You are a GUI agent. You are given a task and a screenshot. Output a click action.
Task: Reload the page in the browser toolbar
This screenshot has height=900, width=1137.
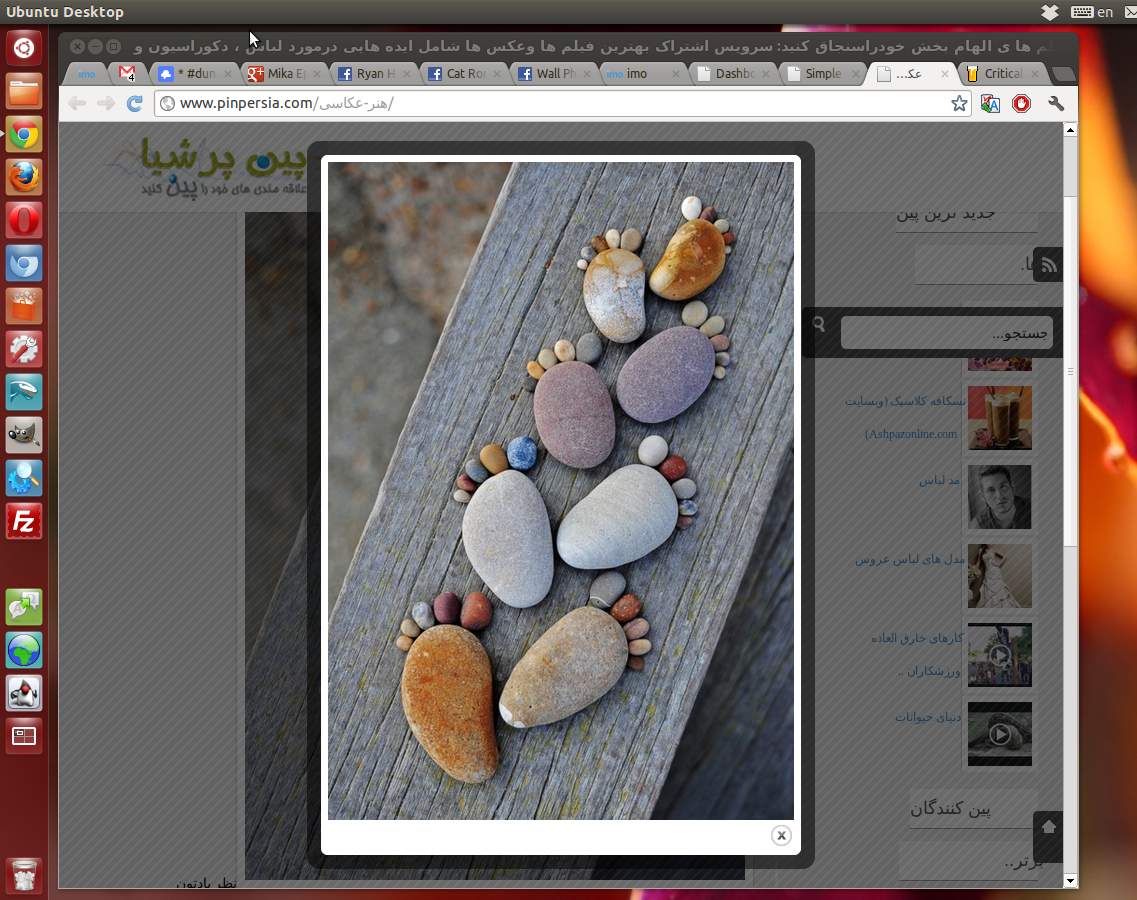[x=134, y=103]
